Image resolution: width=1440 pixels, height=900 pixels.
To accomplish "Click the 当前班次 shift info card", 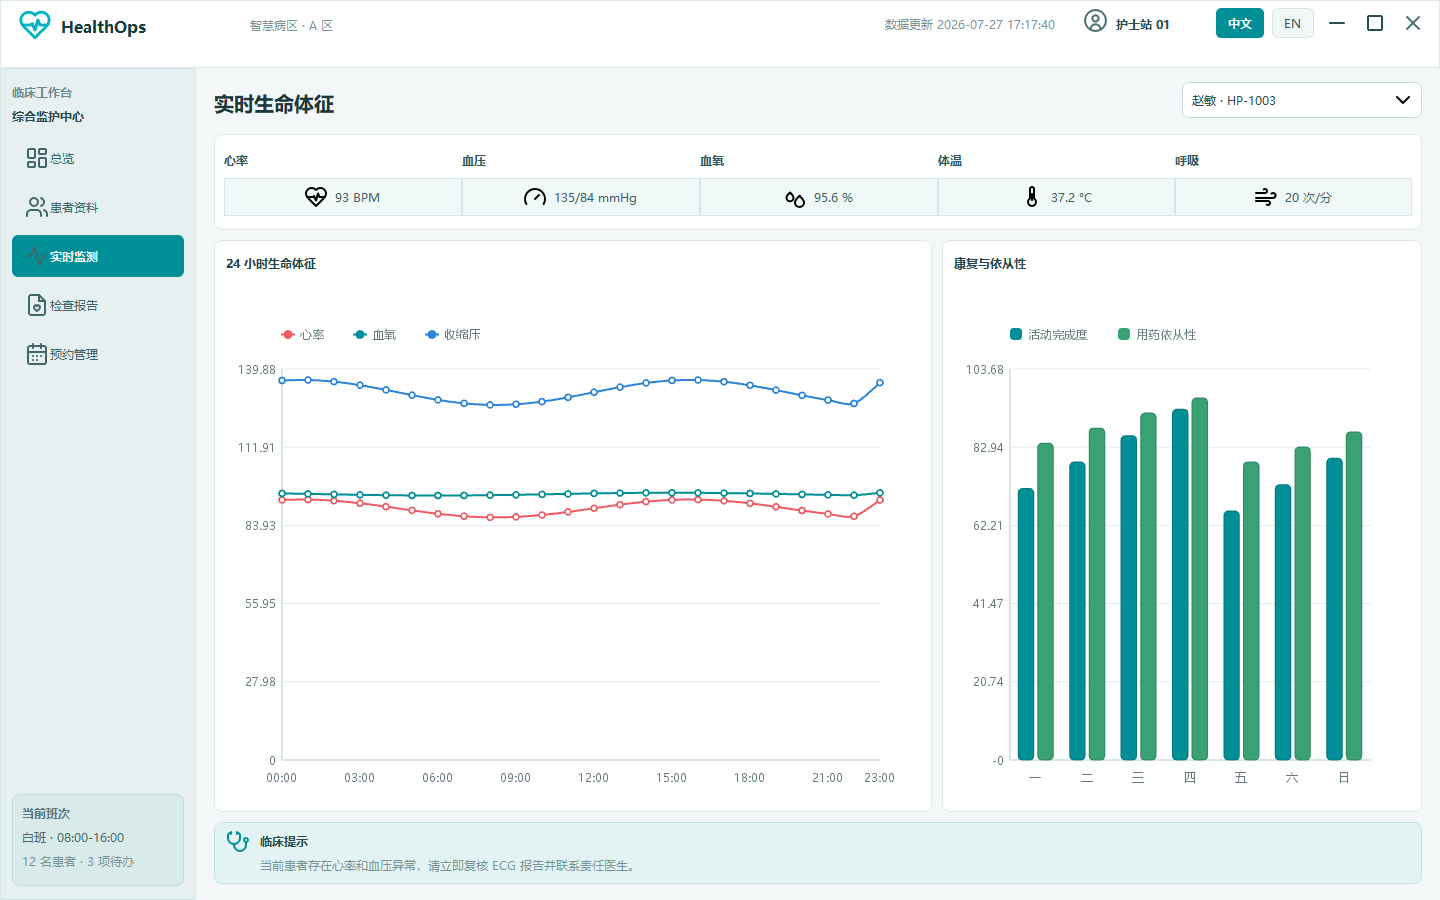I will point(98,840).
